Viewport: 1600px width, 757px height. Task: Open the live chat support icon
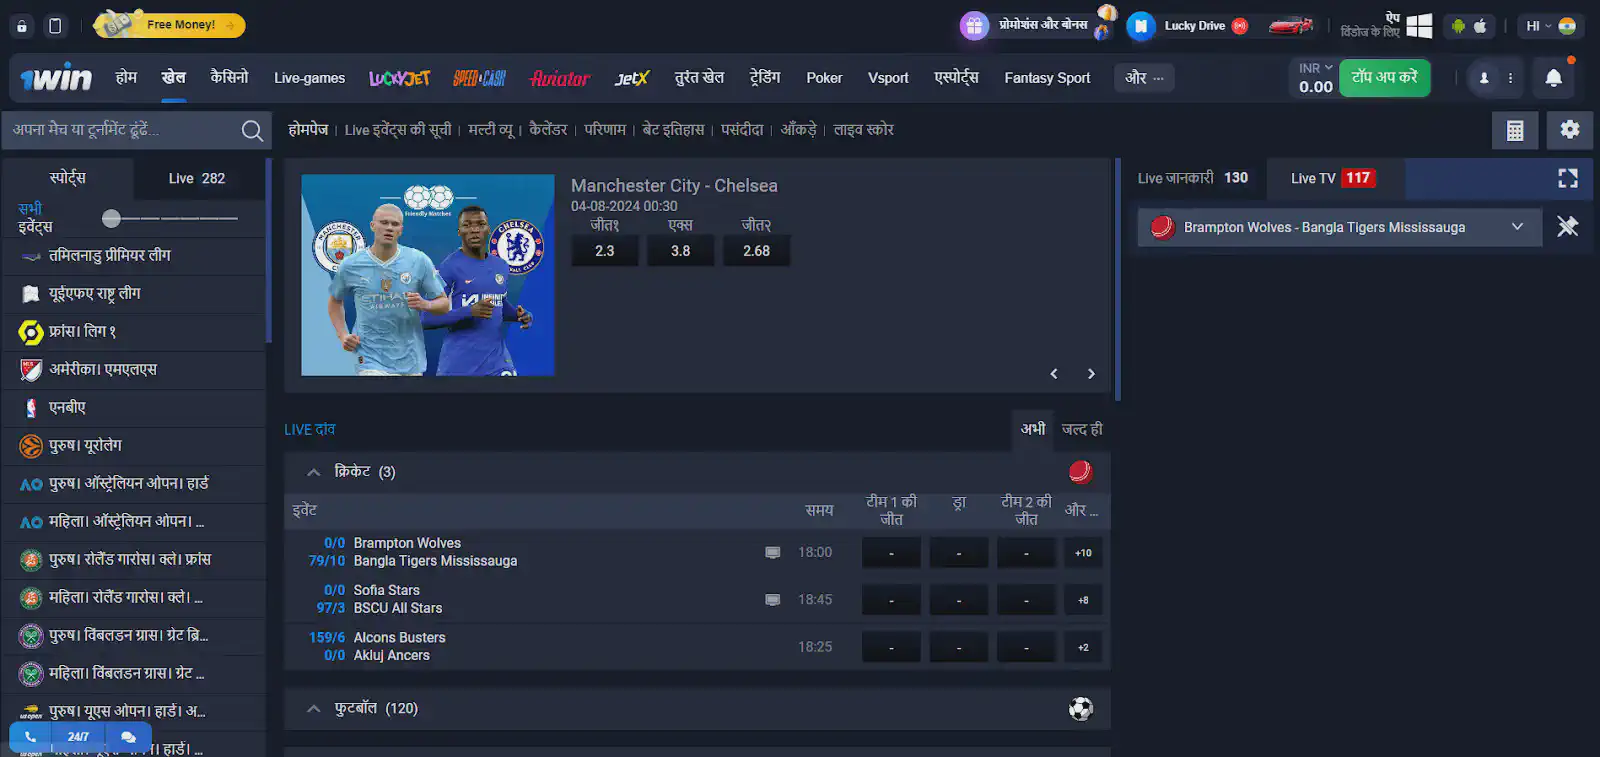tap(128, 737)
